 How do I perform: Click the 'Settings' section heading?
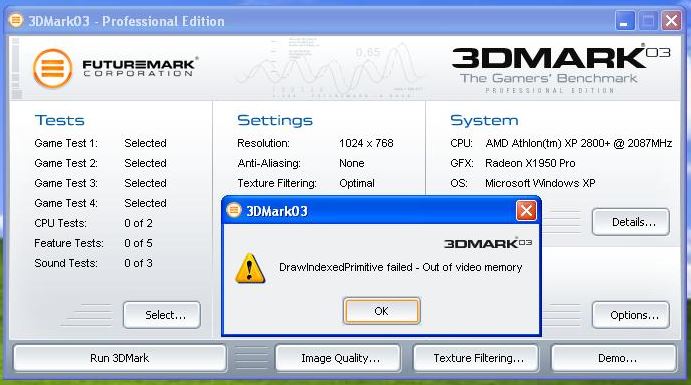275,120
